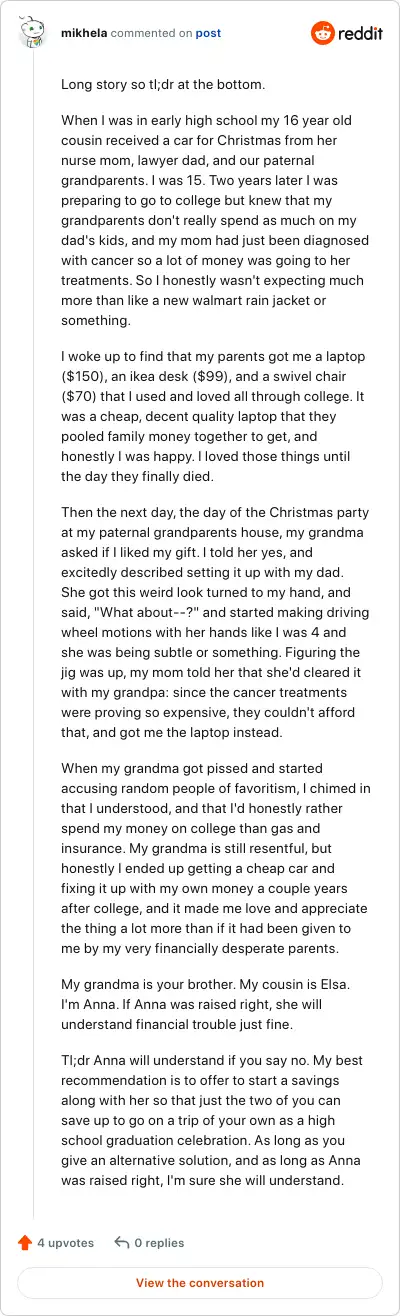Open the blue "post" link
Image resolution: width=400 pixels, height=1316 pixels.
[208, 33]
